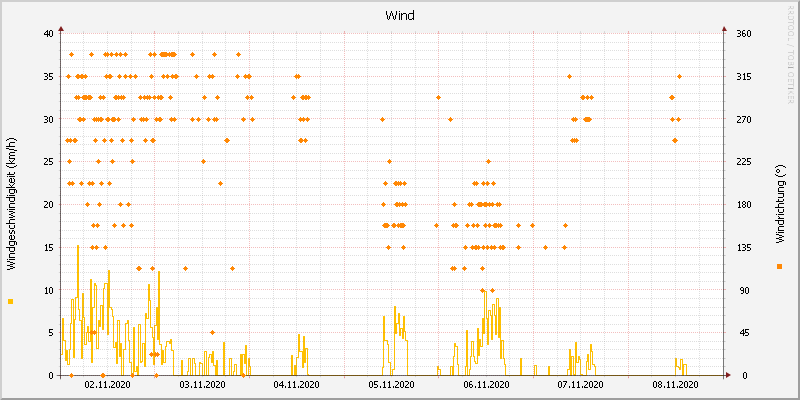Image resolution: width=800 pixels, height=400 pixels.
Task: Click the 'Windrichtung (°)' axis label
Action: pos(779,204)
